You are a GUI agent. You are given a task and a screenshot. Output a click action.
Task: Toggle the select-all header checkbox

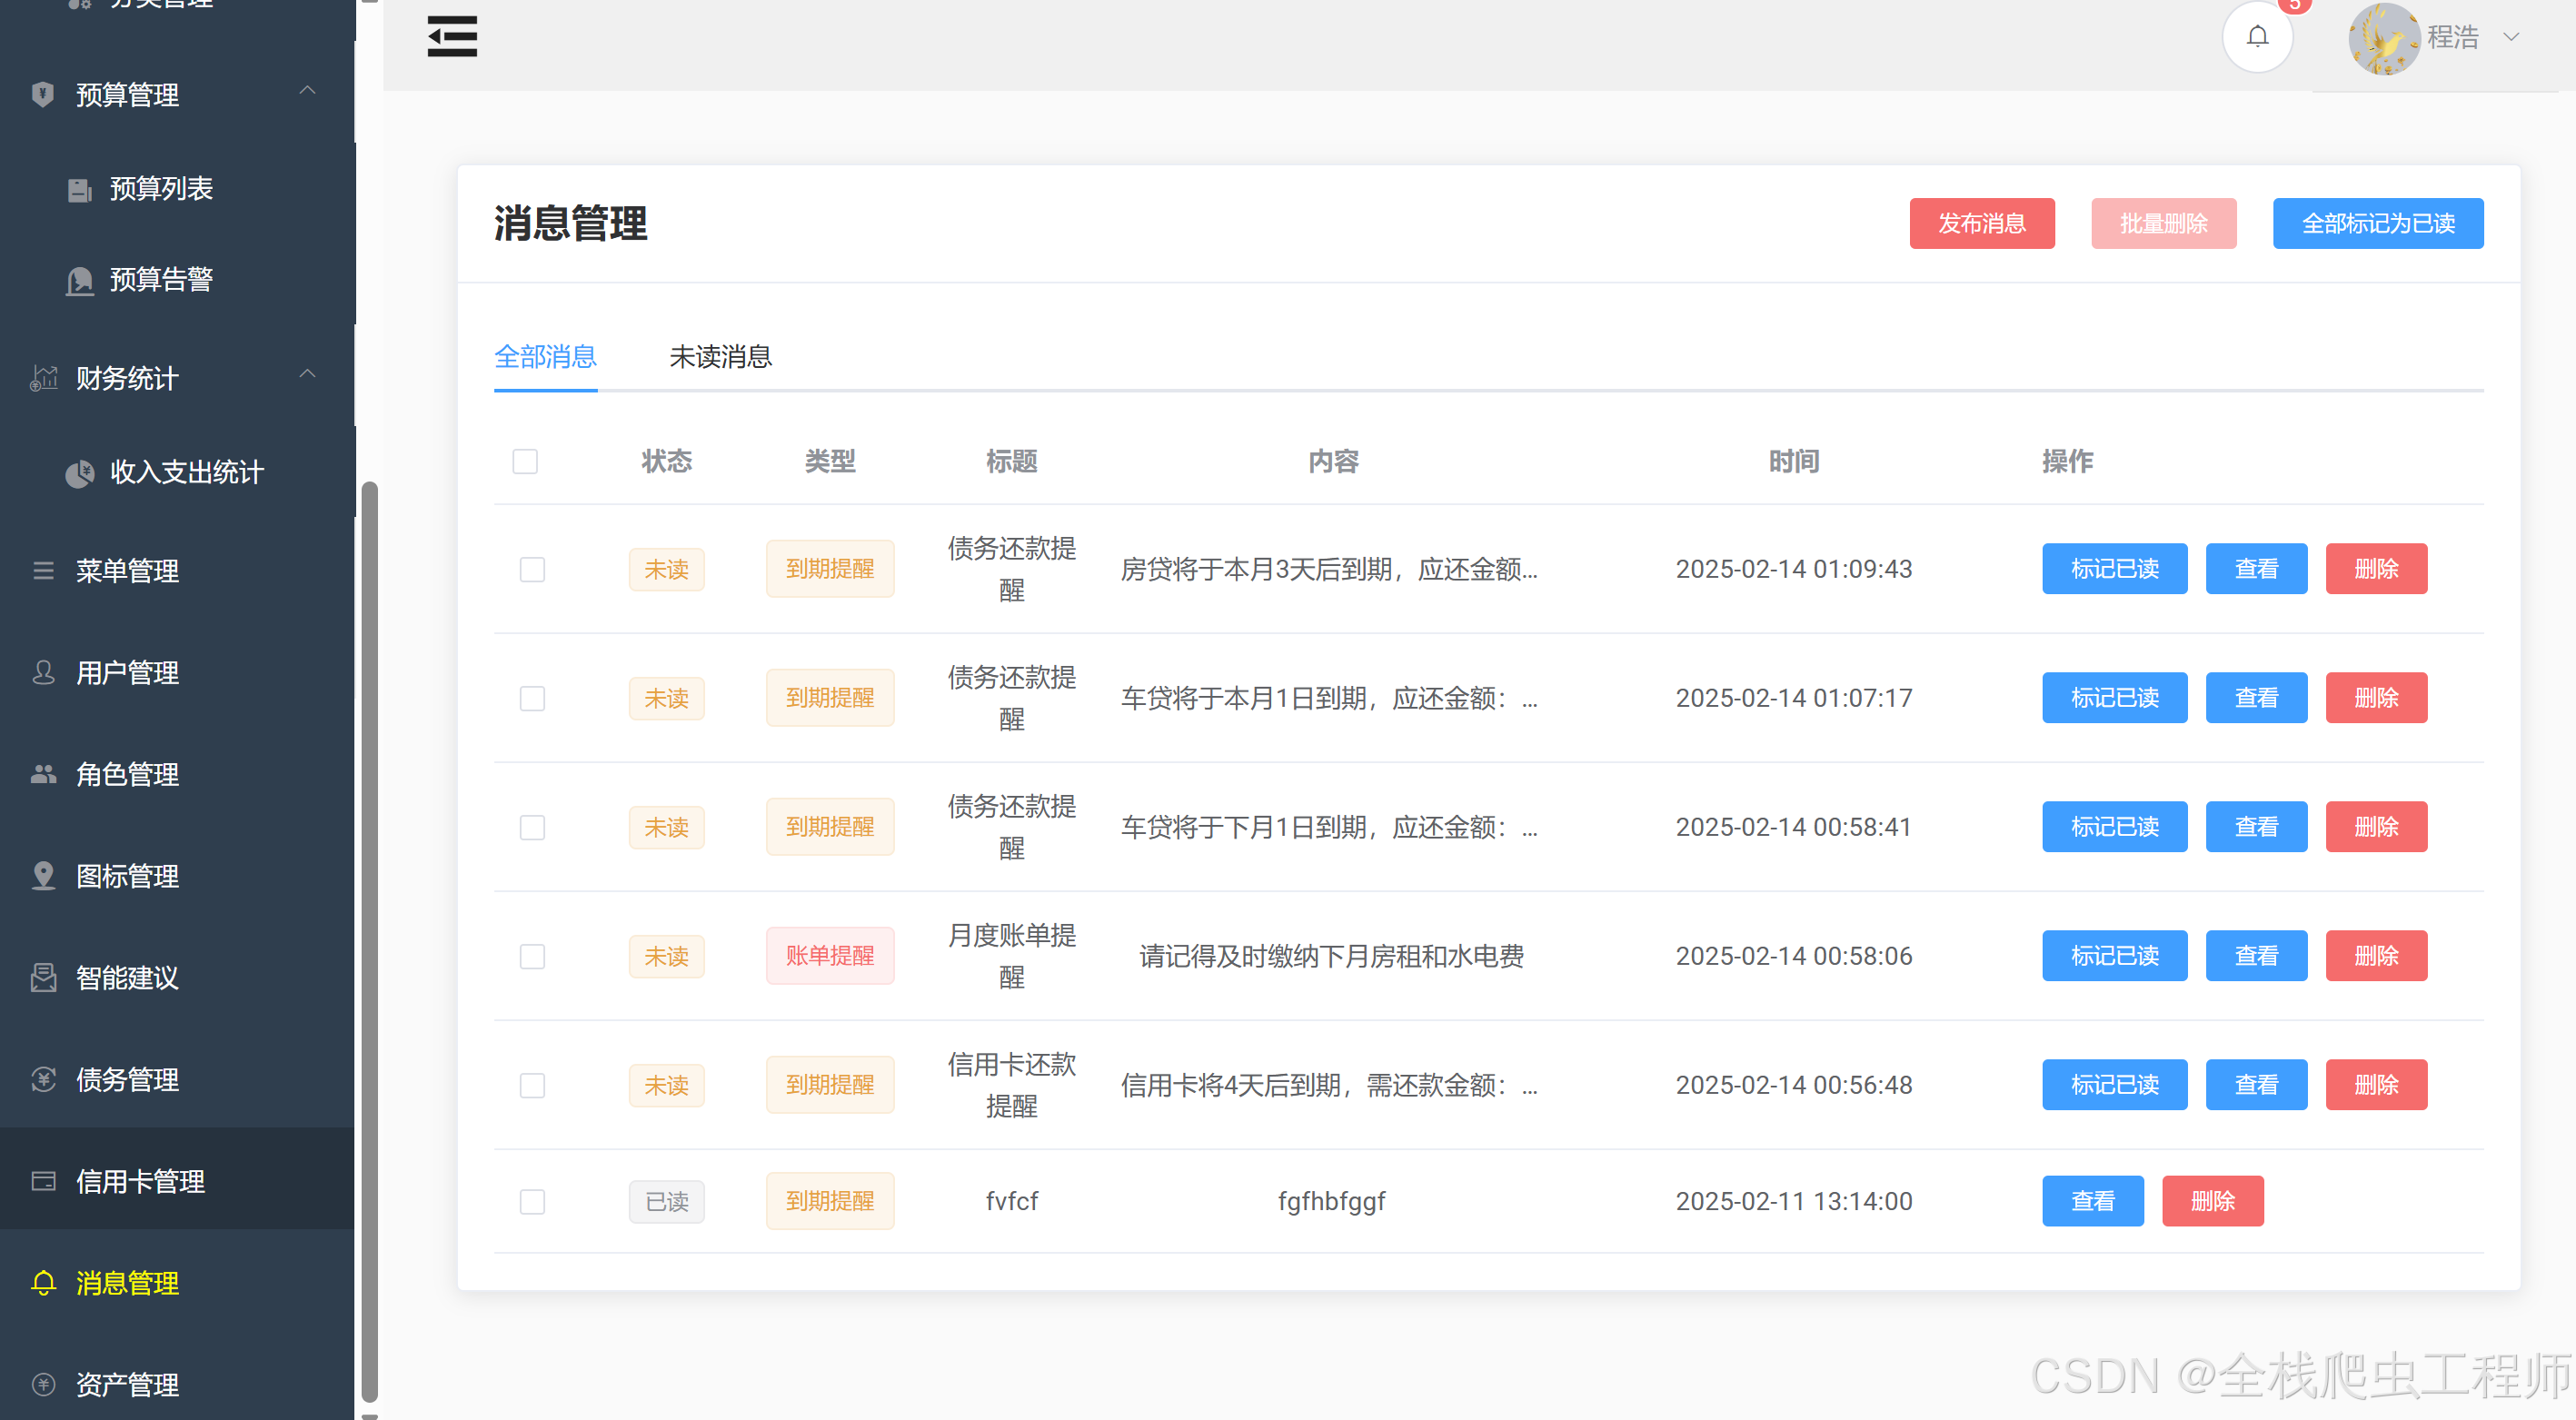pyautogui.click(x=525, y=462)
